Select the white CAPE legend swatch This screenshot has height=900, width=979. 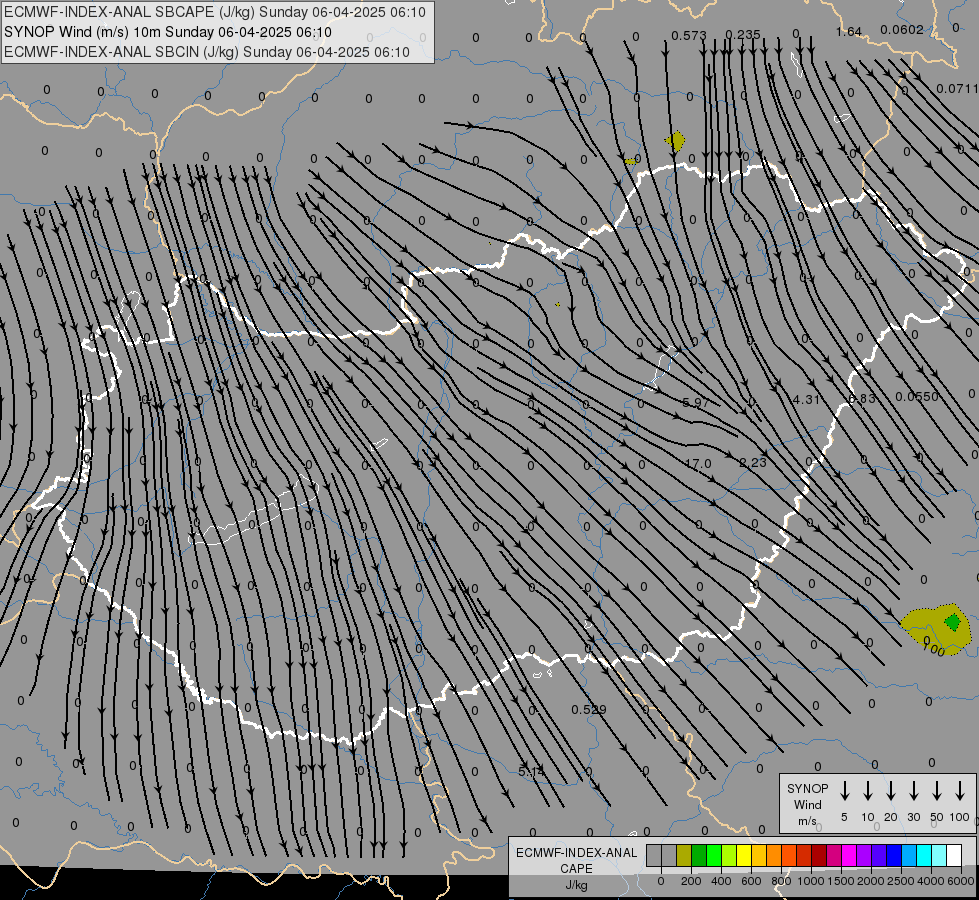(953, 855)
